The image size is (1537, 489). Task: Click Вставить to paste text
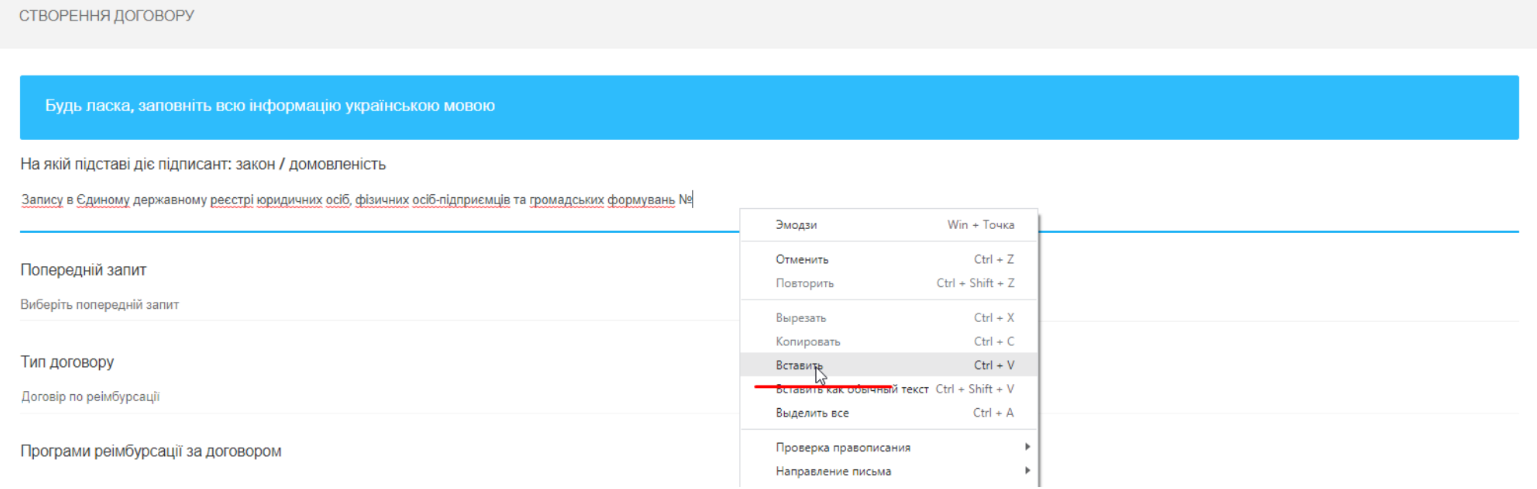tap(800, 365)
